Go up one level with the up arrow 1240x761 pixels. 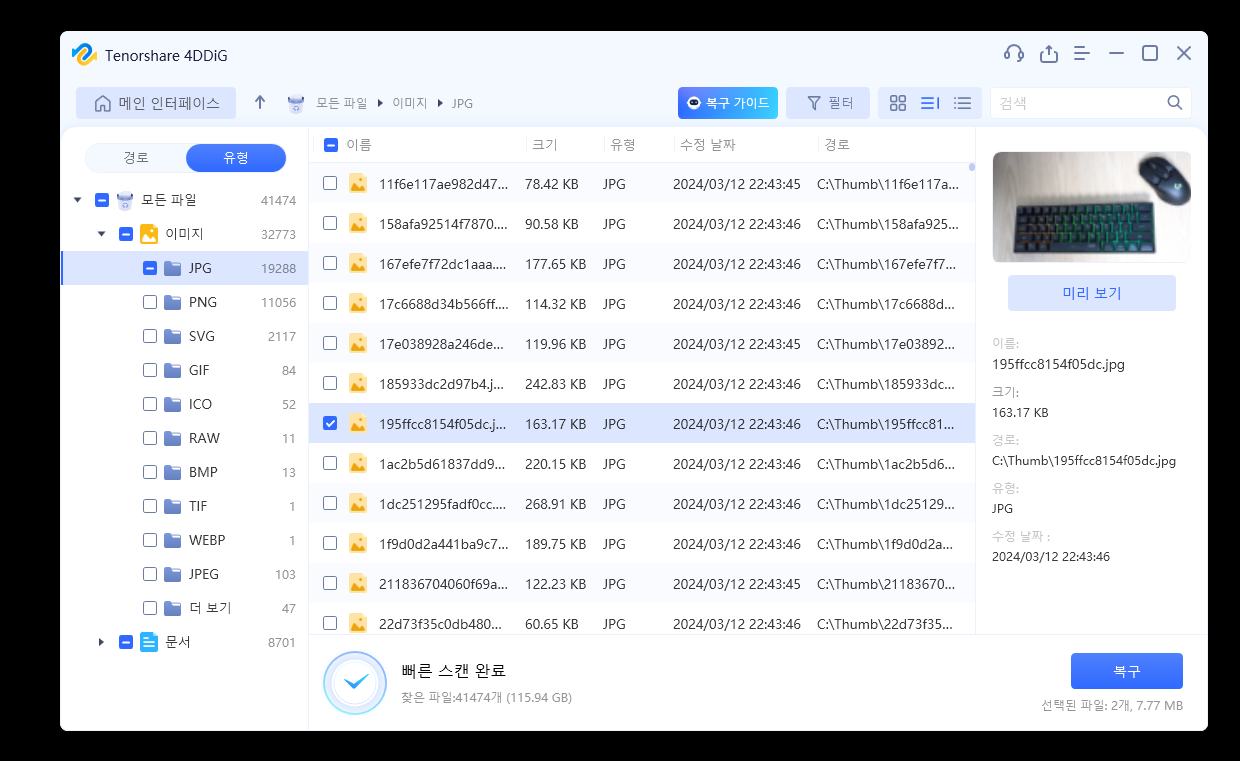point(260,102)
